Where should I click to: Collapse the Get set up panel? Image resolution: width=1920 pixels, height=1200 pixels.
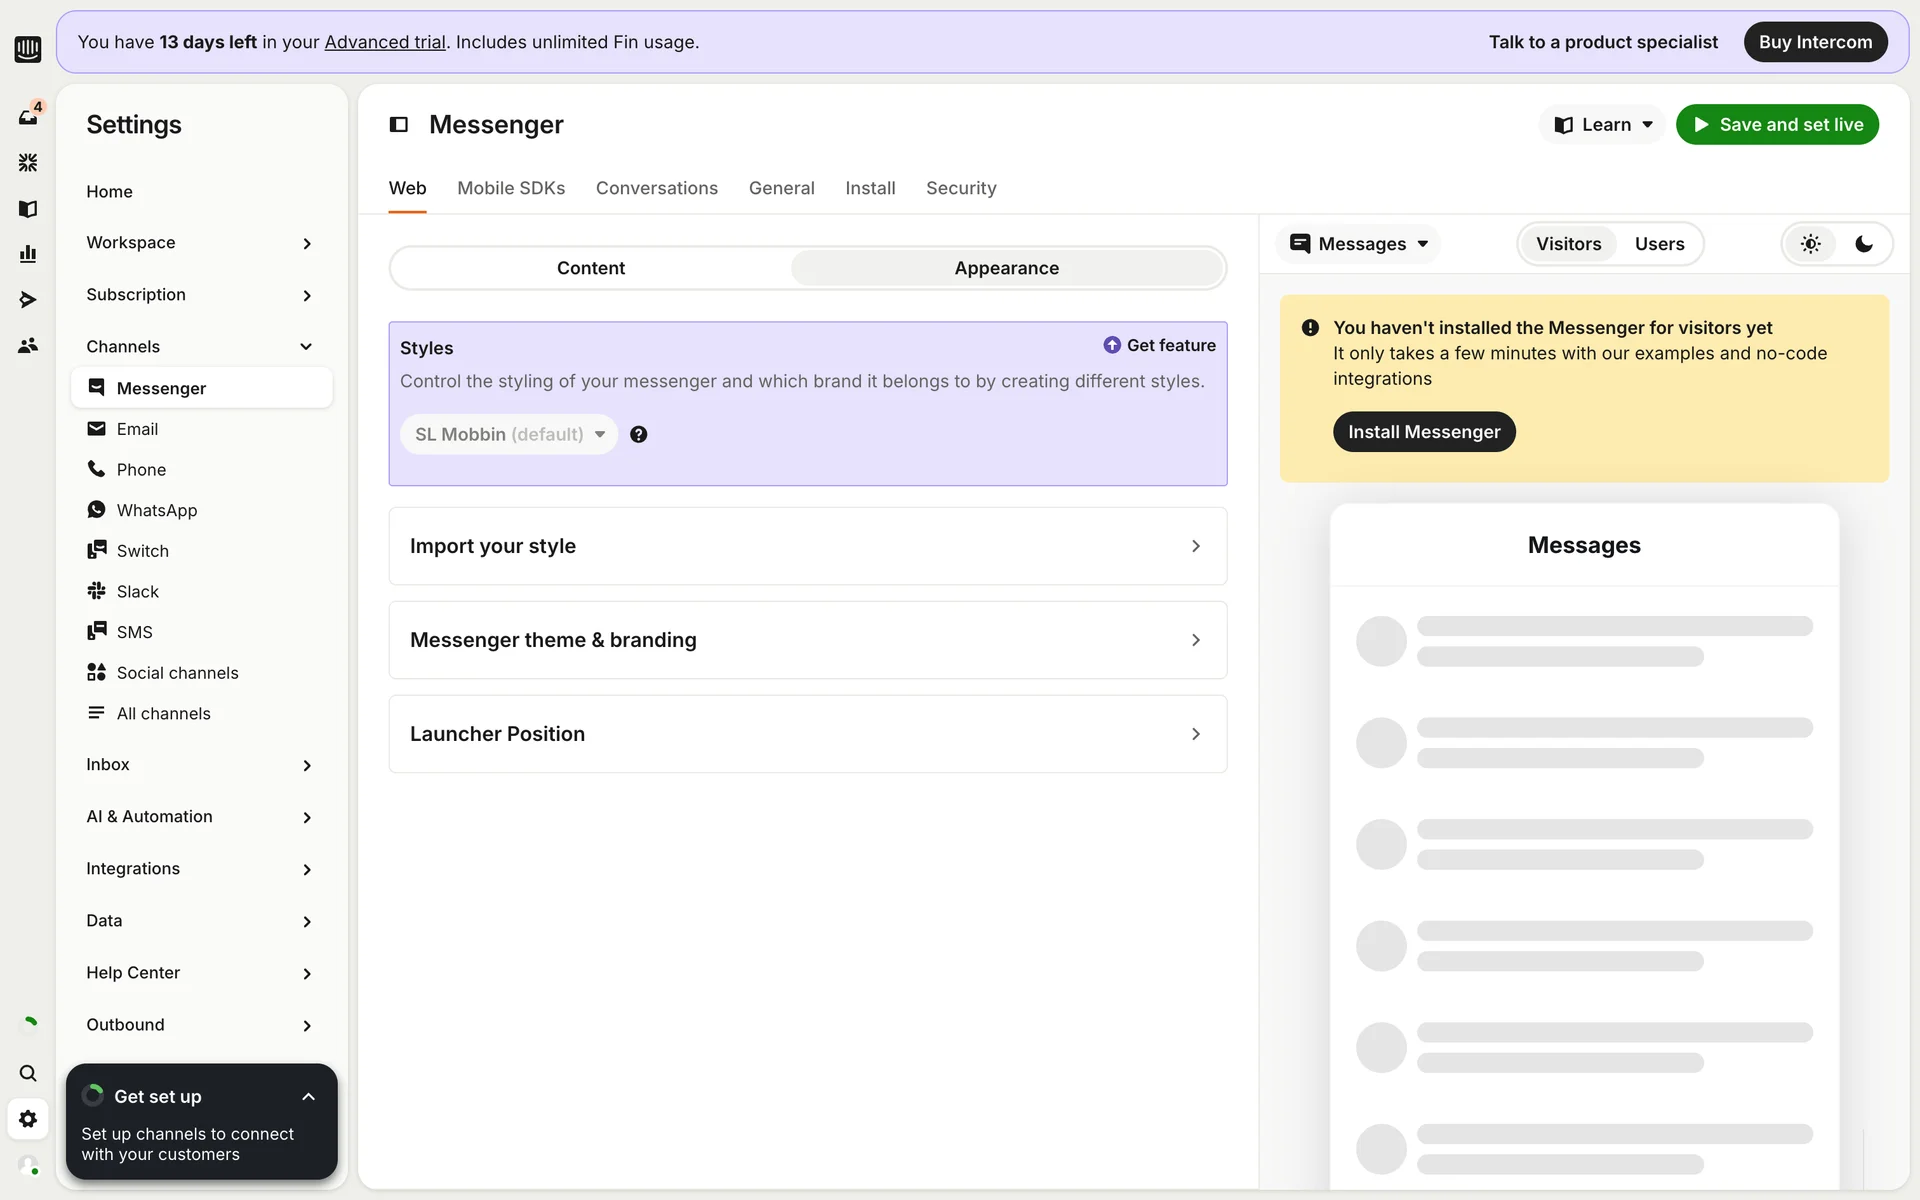point(308,1097)
